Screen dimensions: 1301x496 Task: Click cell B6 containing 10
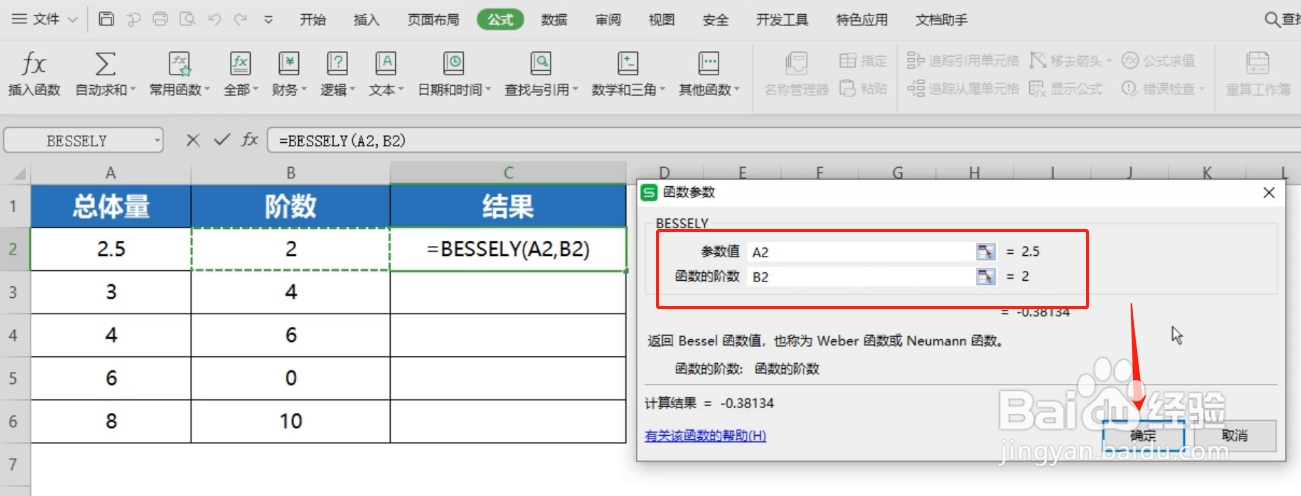pyautogui.click(x=290, y=421)
